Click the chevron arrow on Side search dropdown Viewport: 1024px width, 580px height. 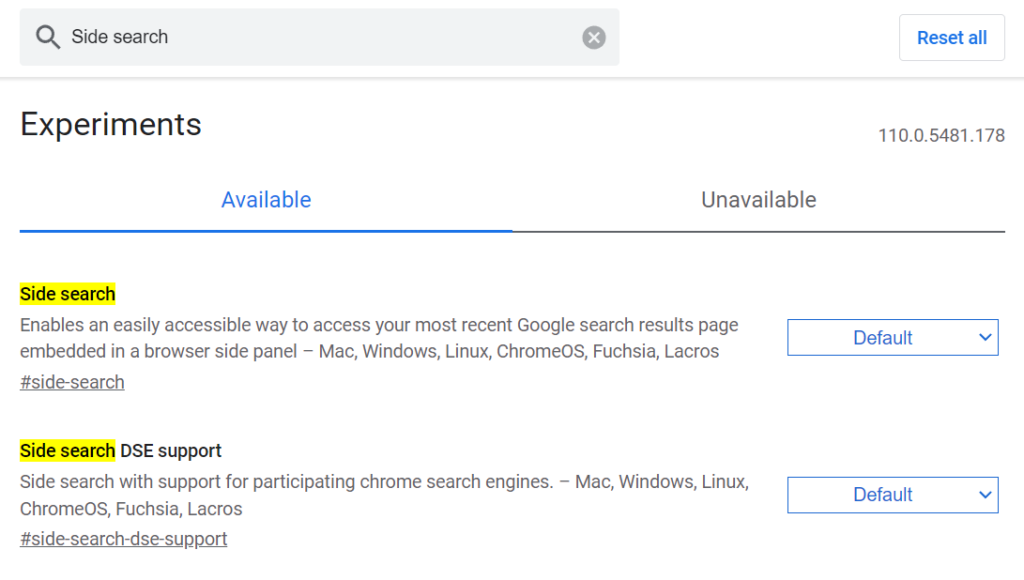tap(985, 338)
